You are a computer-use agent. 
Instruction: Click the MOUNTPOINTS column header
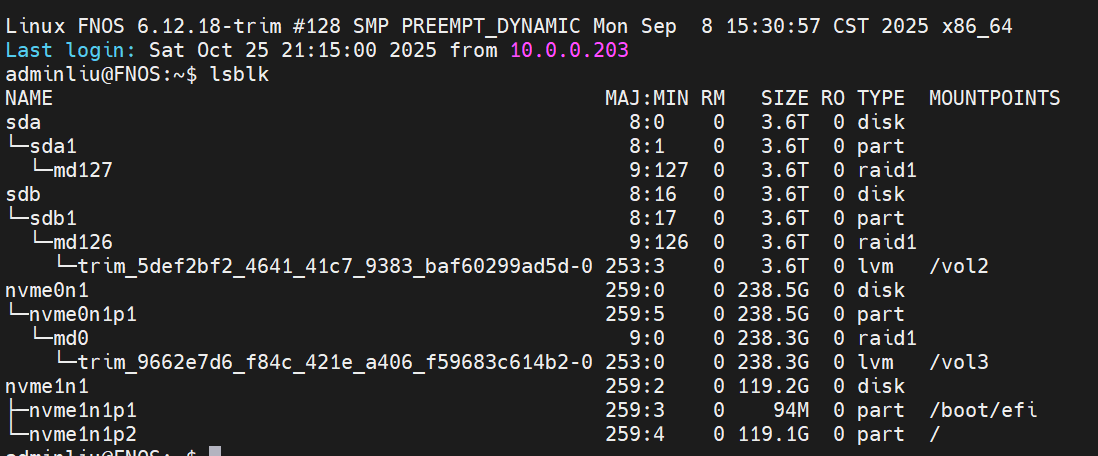tap(994, 98)
